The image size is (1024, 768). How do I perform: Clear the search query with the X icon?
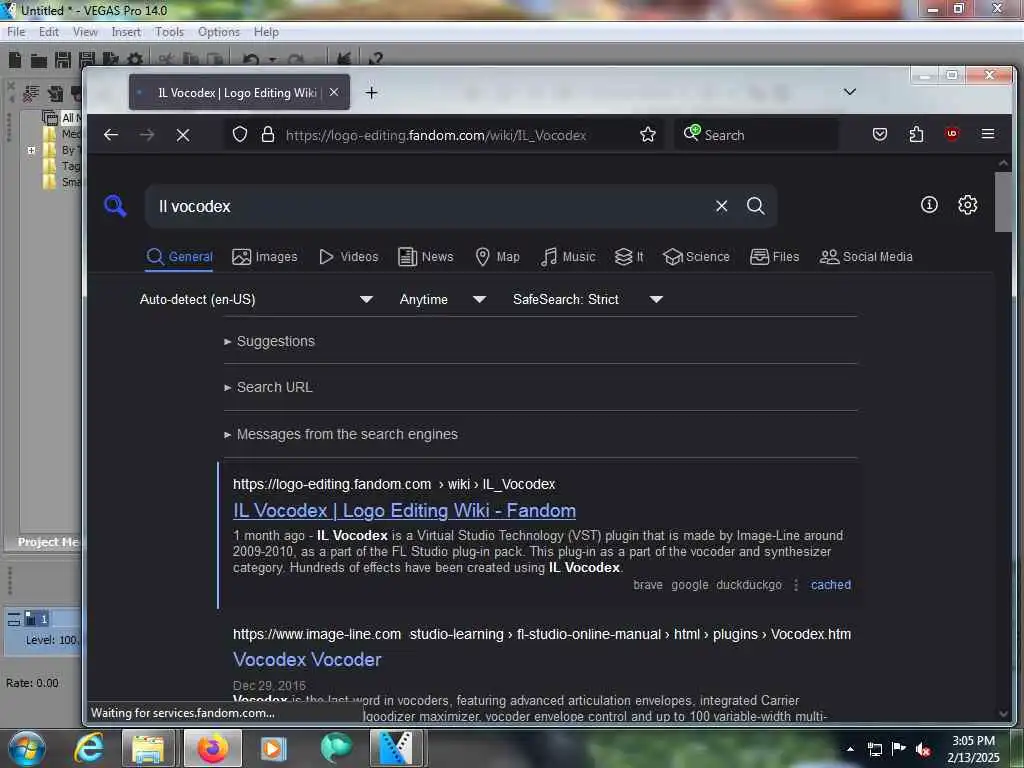point(722,206)
